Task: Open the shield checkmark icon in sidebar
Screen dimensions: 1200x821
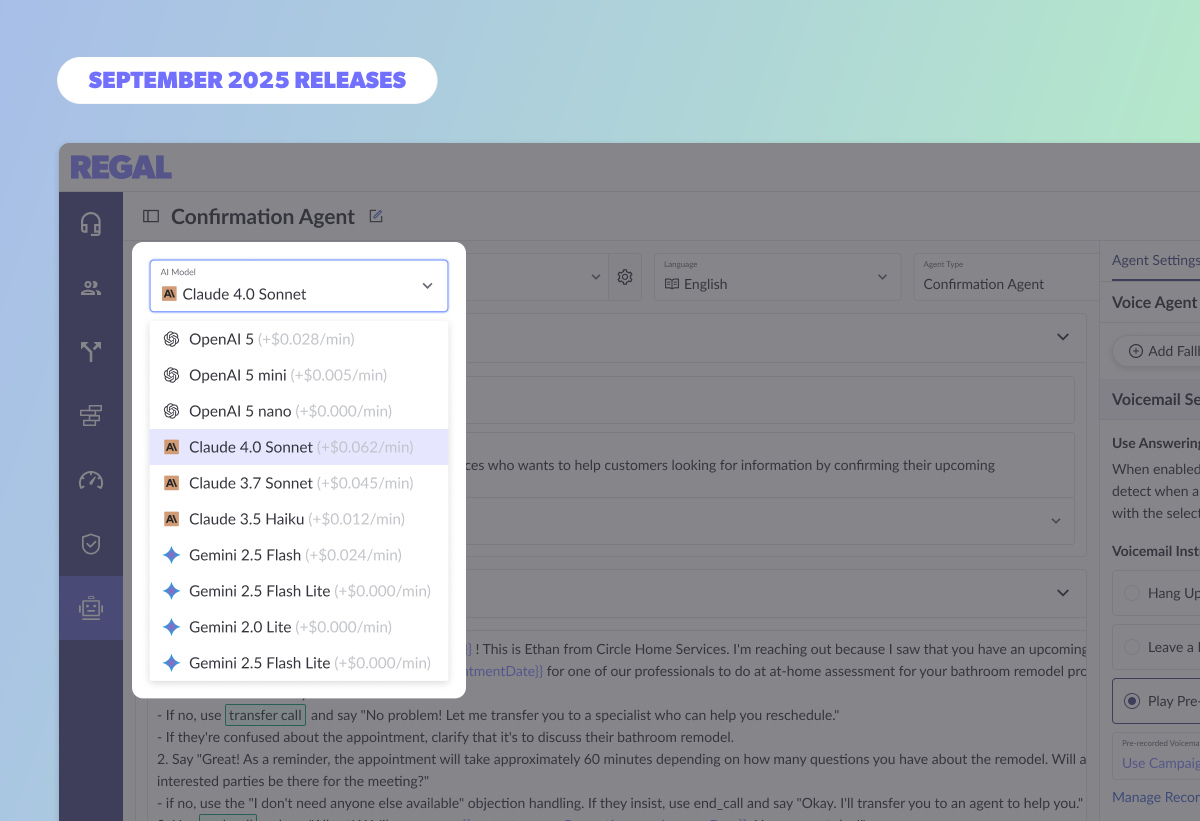Action: click(91, 544)
